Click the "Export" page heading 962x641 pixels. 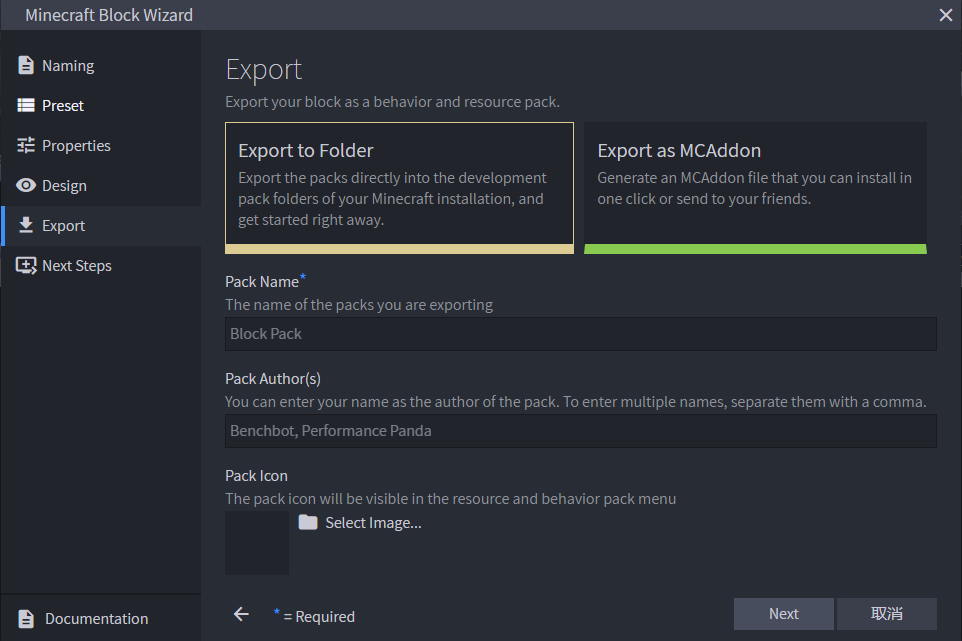point(263,70)
